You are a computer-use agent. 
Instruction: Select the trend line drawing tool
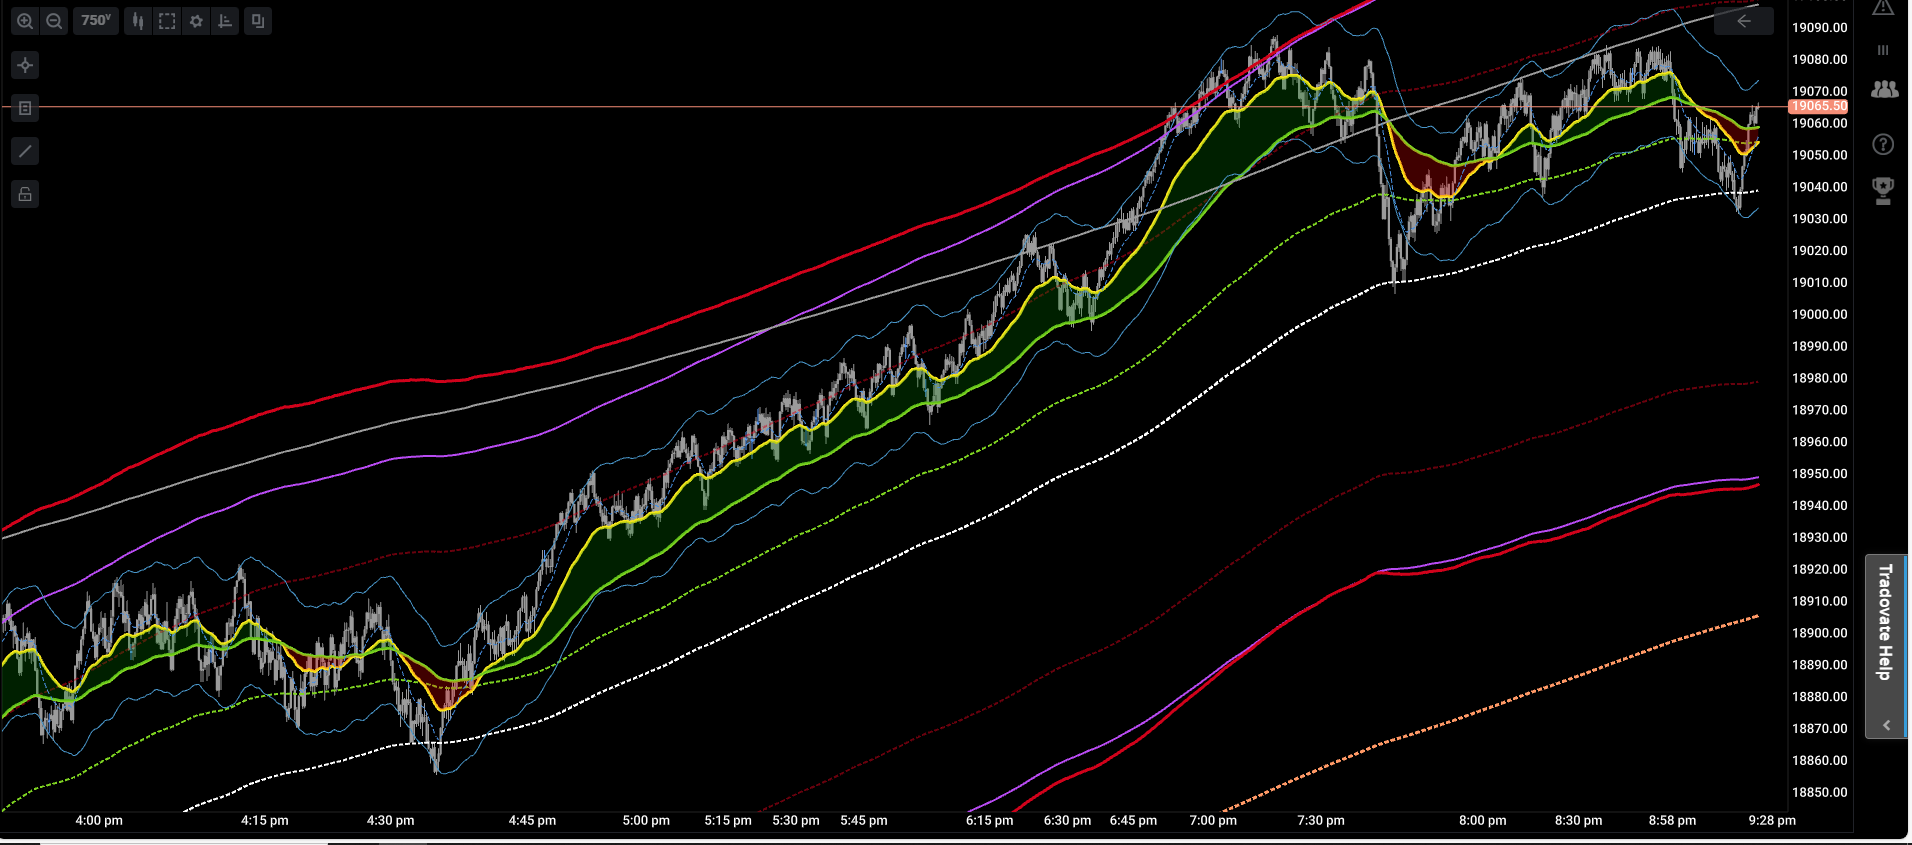(25, 151)
